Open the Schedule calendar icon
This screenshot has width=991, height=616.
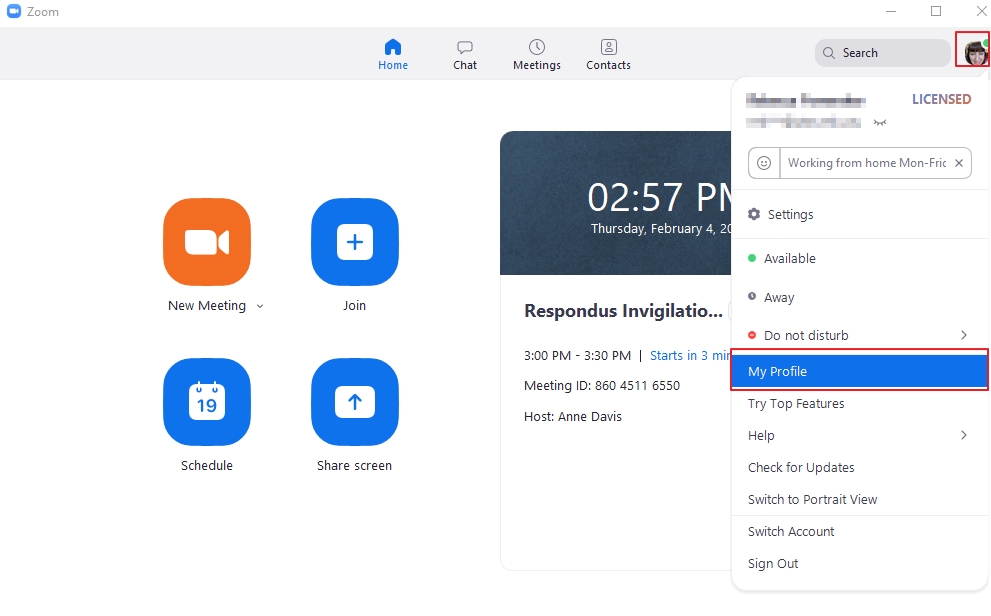click(x=207, y=402)
